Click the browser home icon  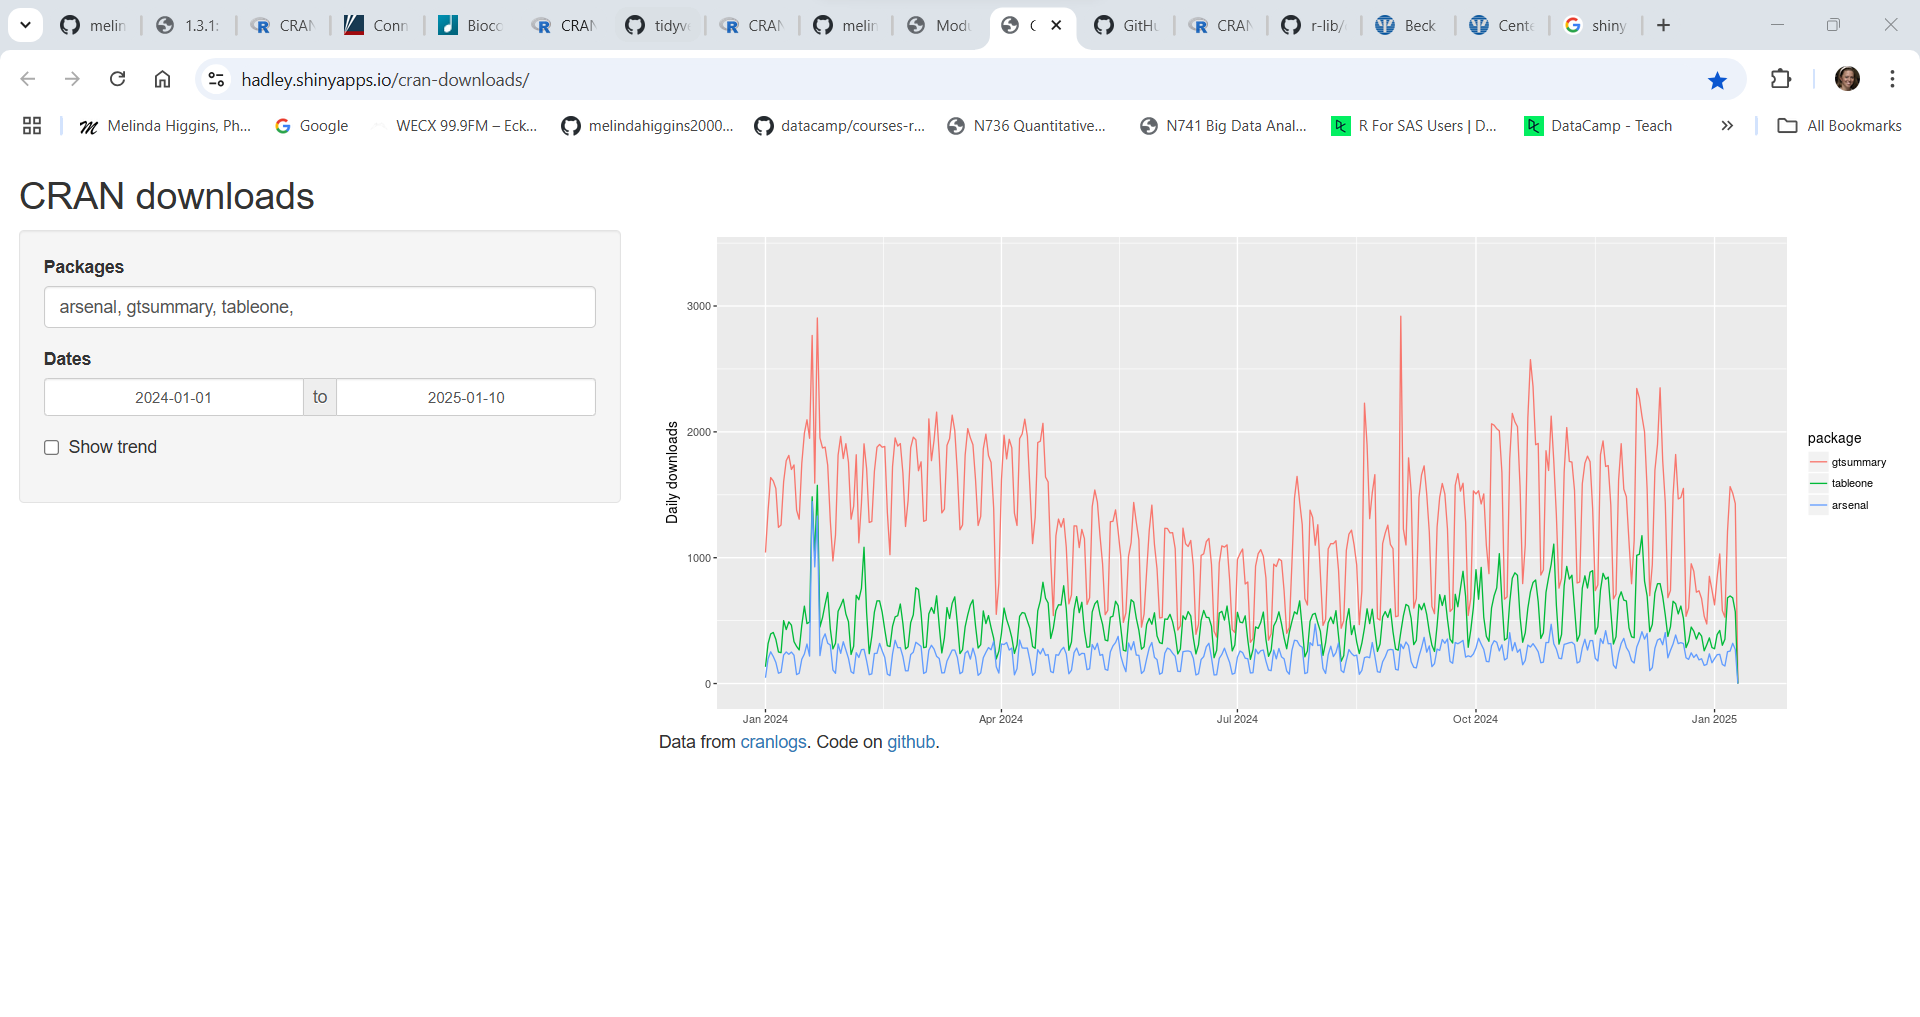pos(162,79)
